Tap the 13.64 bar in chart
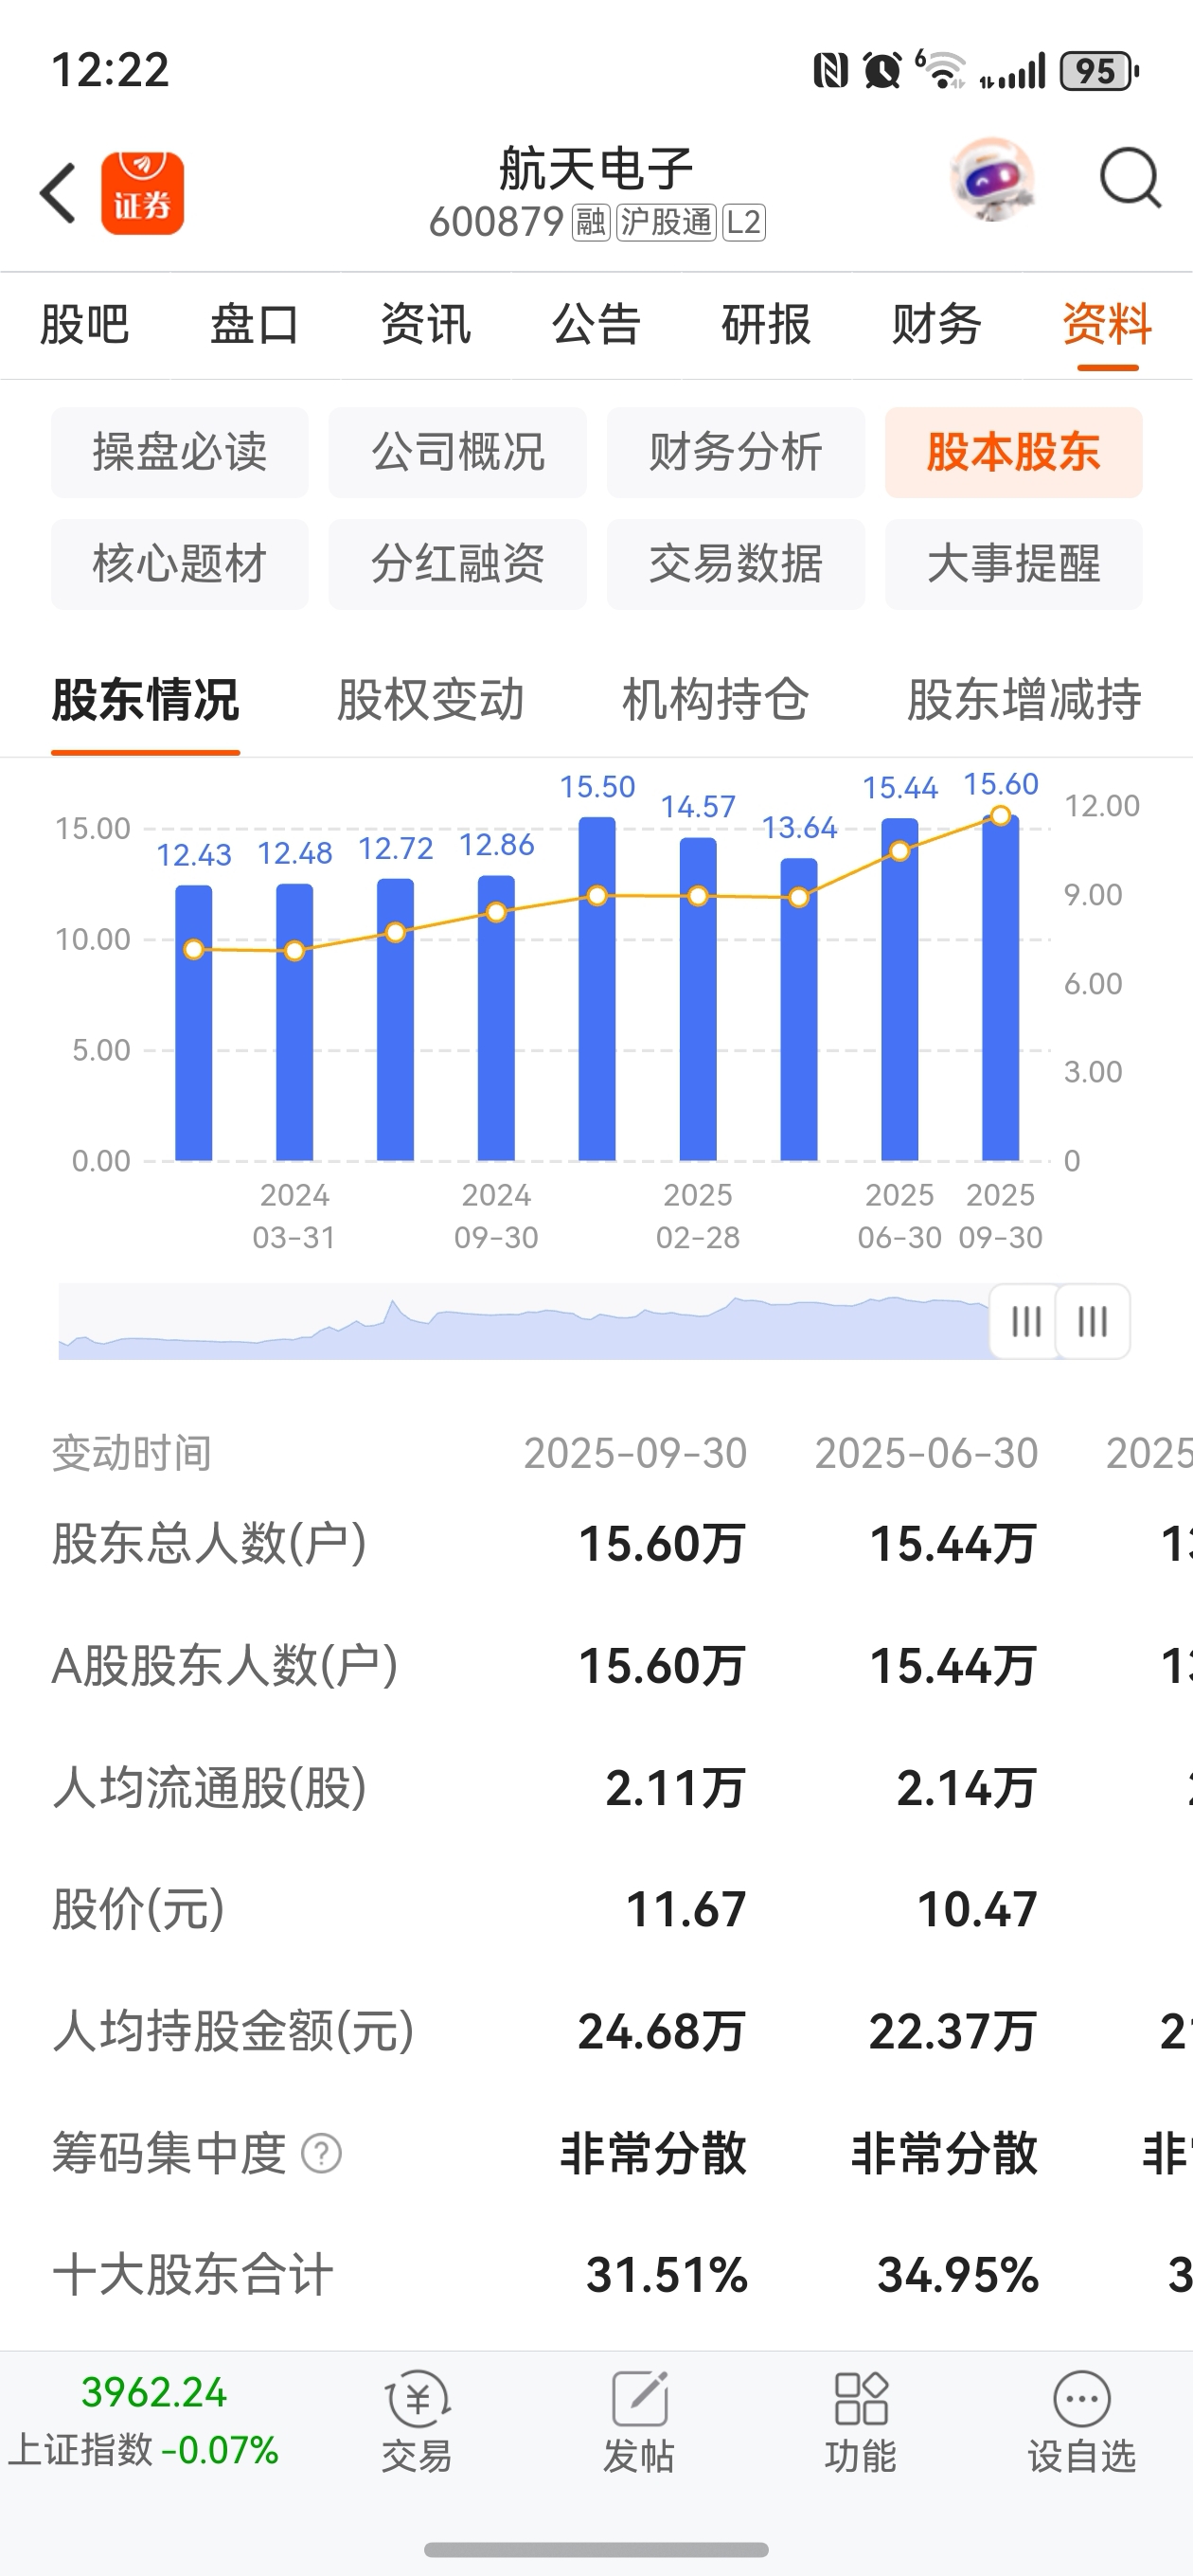Viewport: 1193px width, 2576px height. point(799,1009)
